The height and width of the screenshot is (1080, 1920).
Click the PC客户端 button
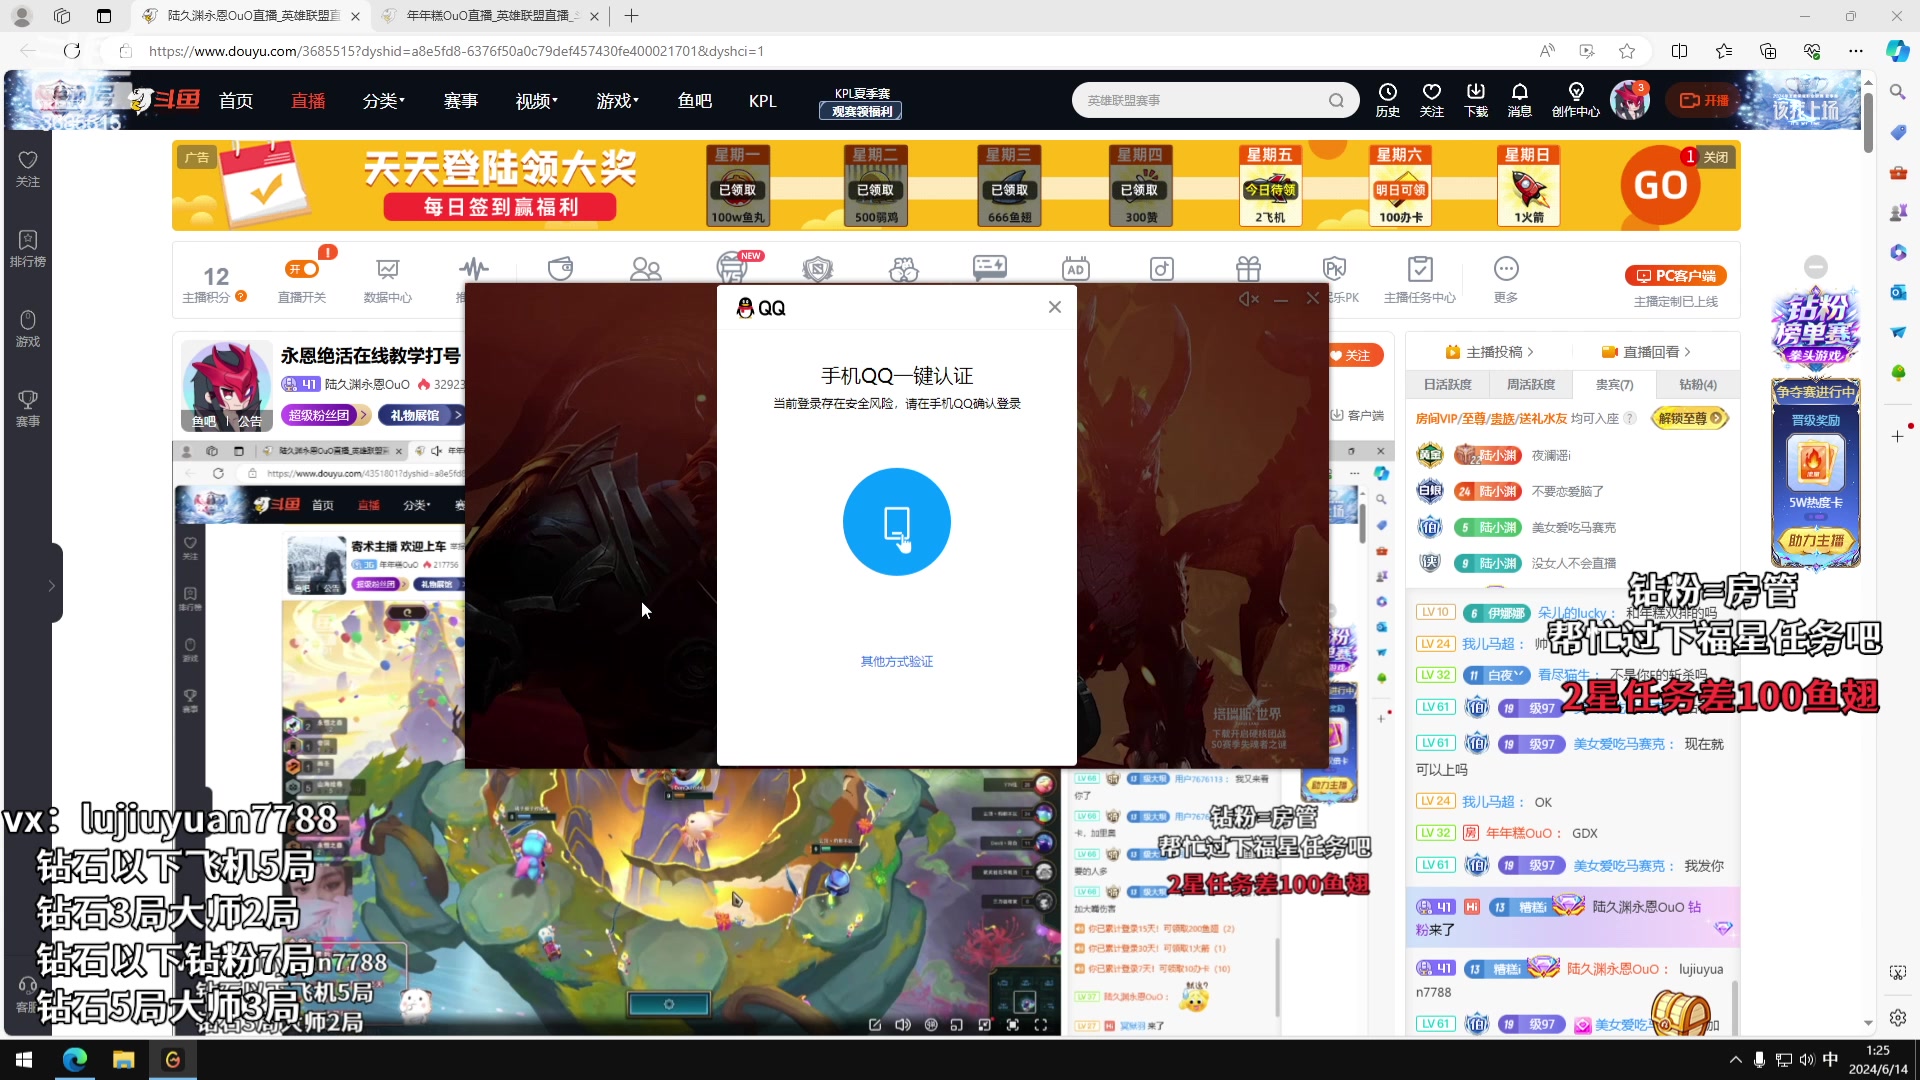[1676, 276]
